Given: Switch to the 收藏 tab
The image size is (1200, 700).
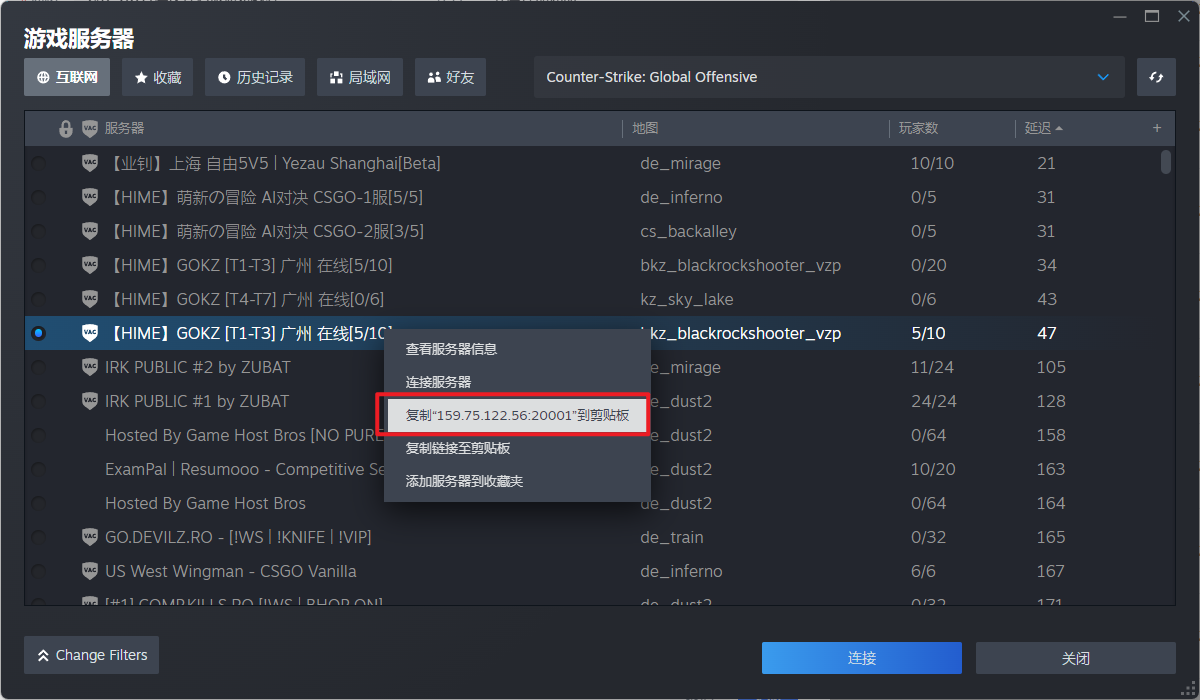Looking at the screenshot, I should point(158,77).
